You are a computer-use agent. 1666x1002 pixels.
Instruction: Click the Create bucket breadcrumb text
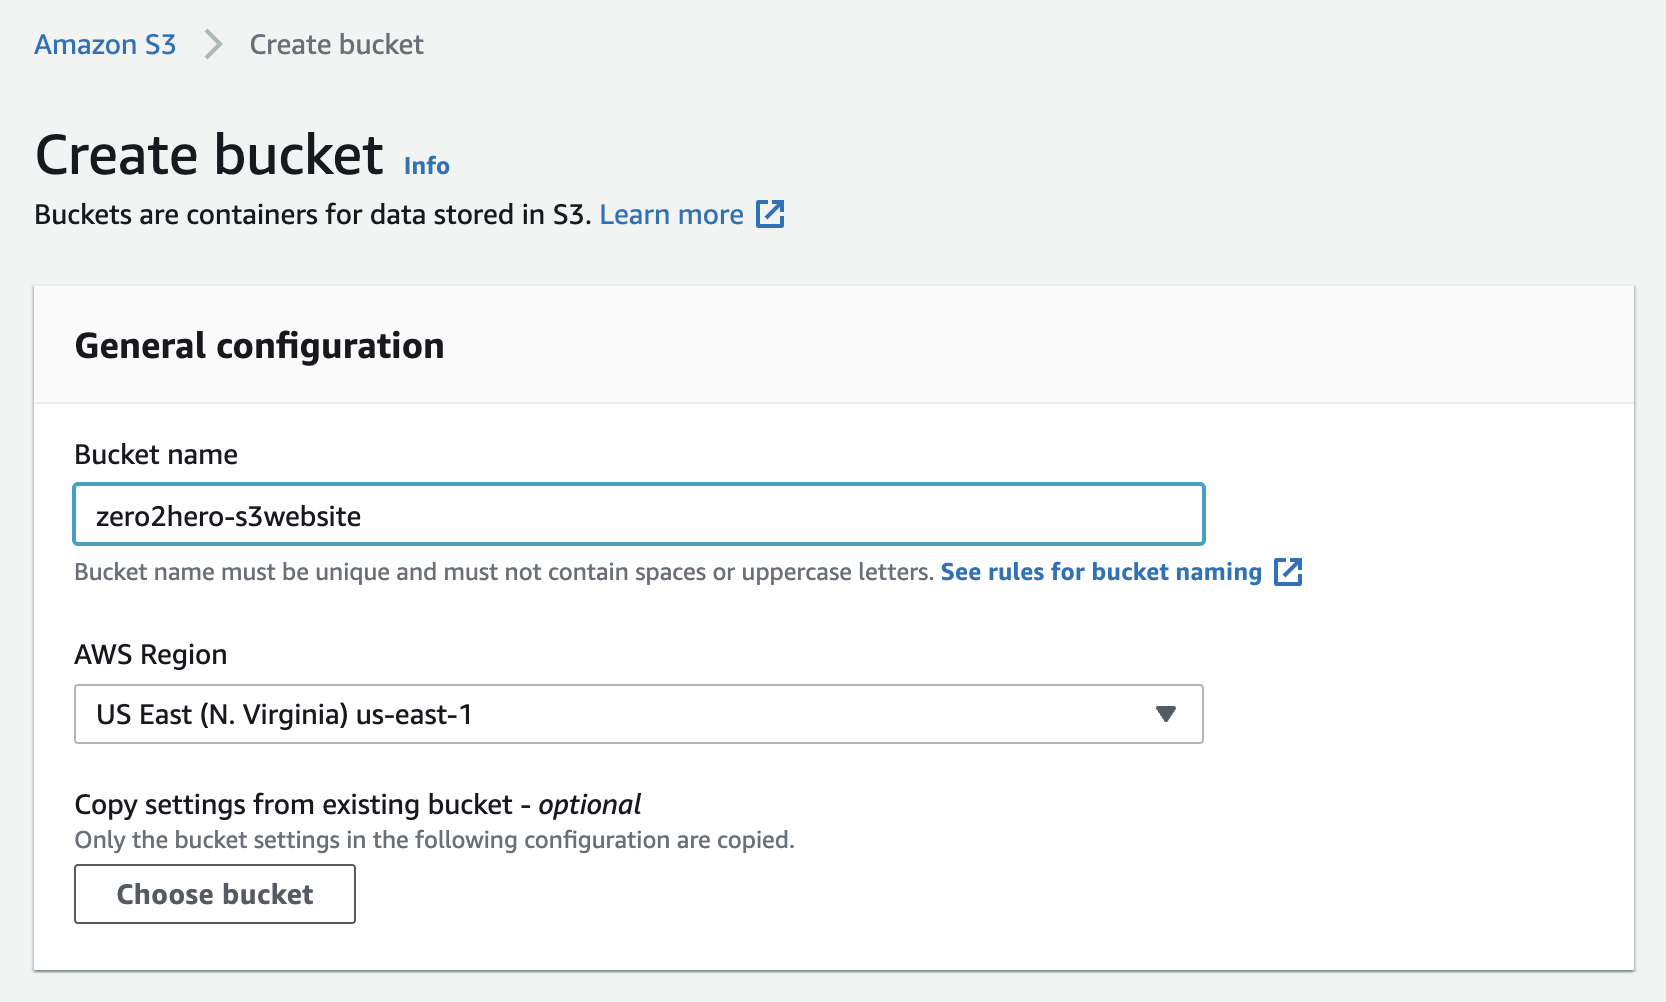(x=336, y=45)
